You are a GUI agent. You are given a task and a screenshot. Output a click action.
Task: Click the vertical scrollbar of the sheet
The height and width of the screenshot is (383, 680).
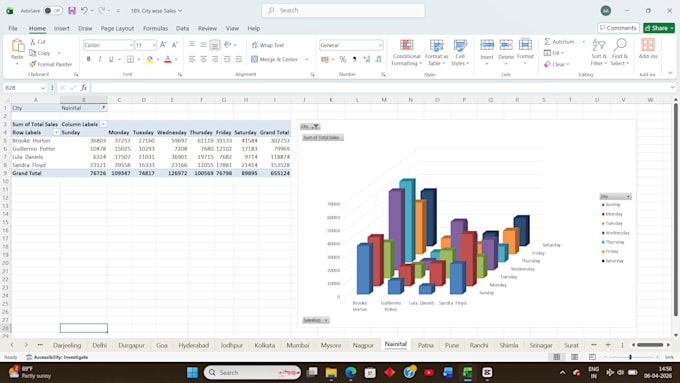675,211
